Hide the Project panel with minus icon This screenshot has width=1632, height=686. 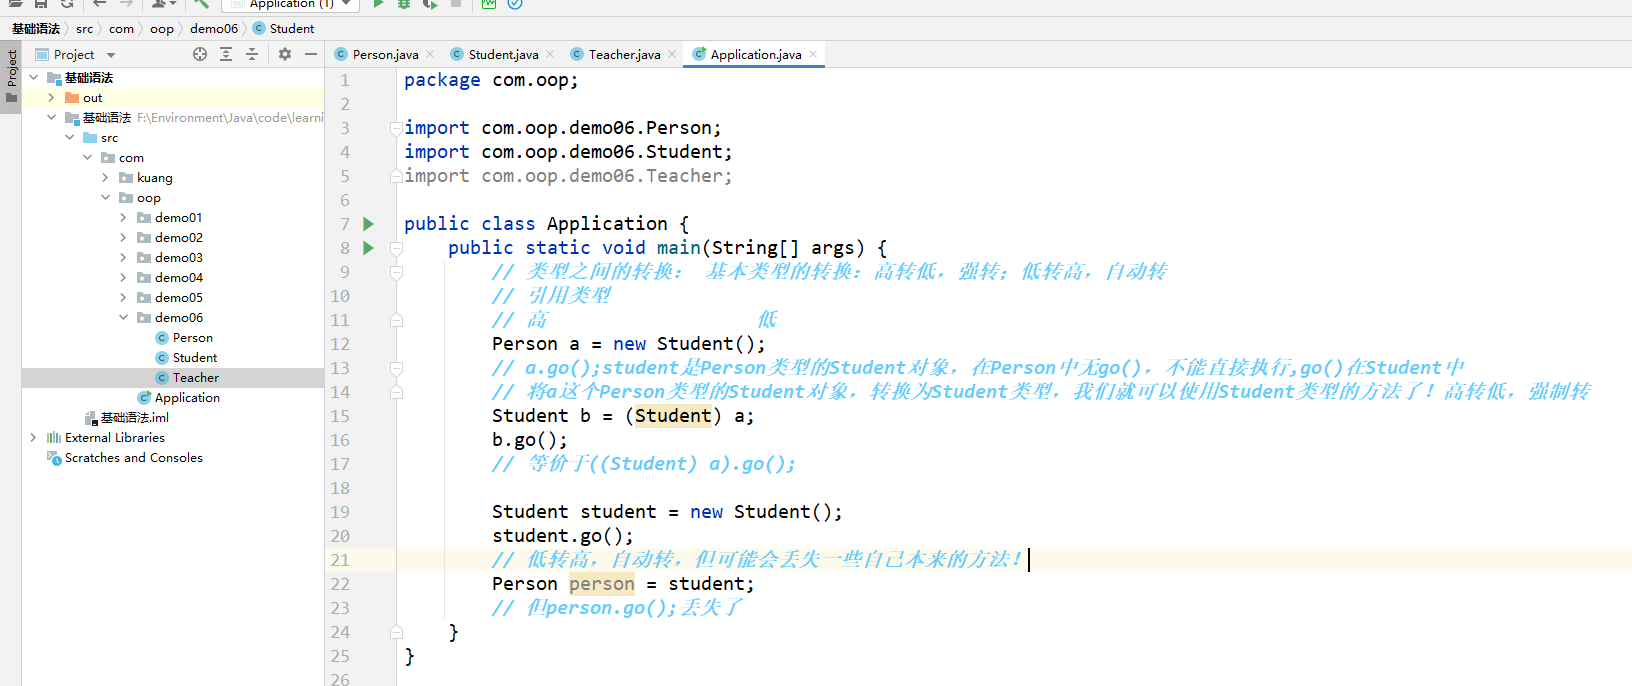(311, 54)
